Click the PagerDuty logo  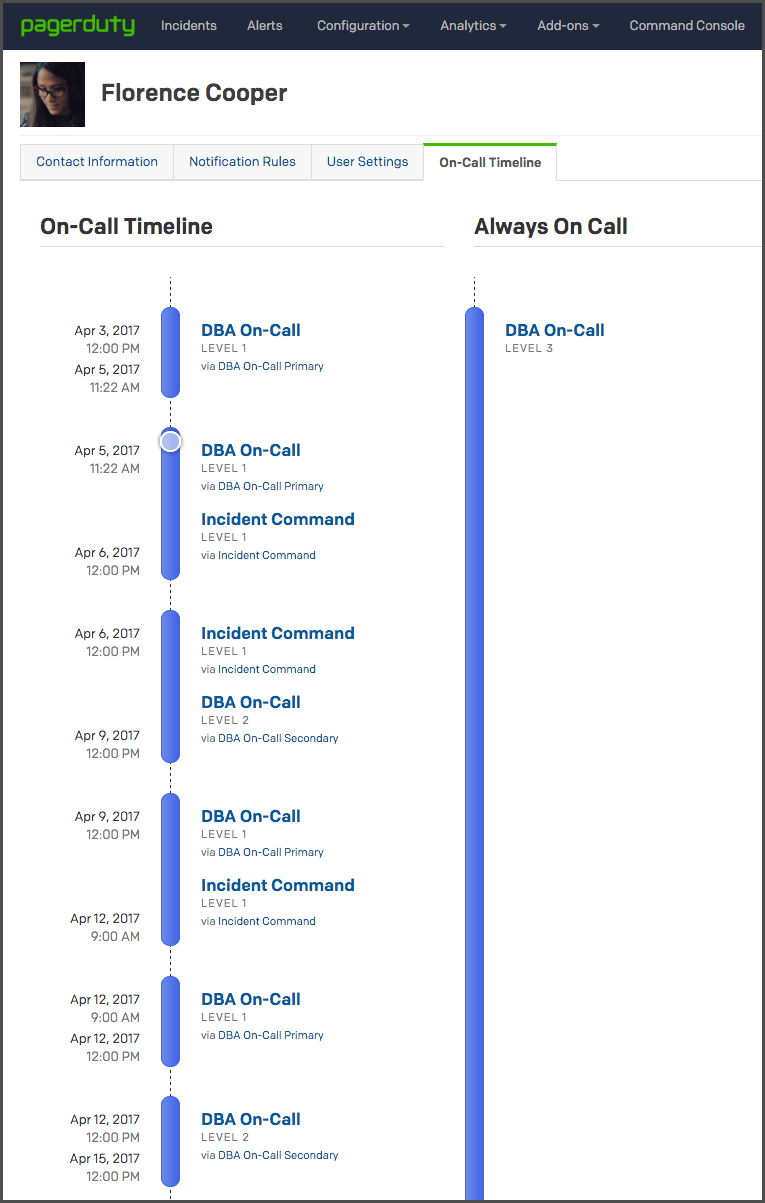point(78,25)
